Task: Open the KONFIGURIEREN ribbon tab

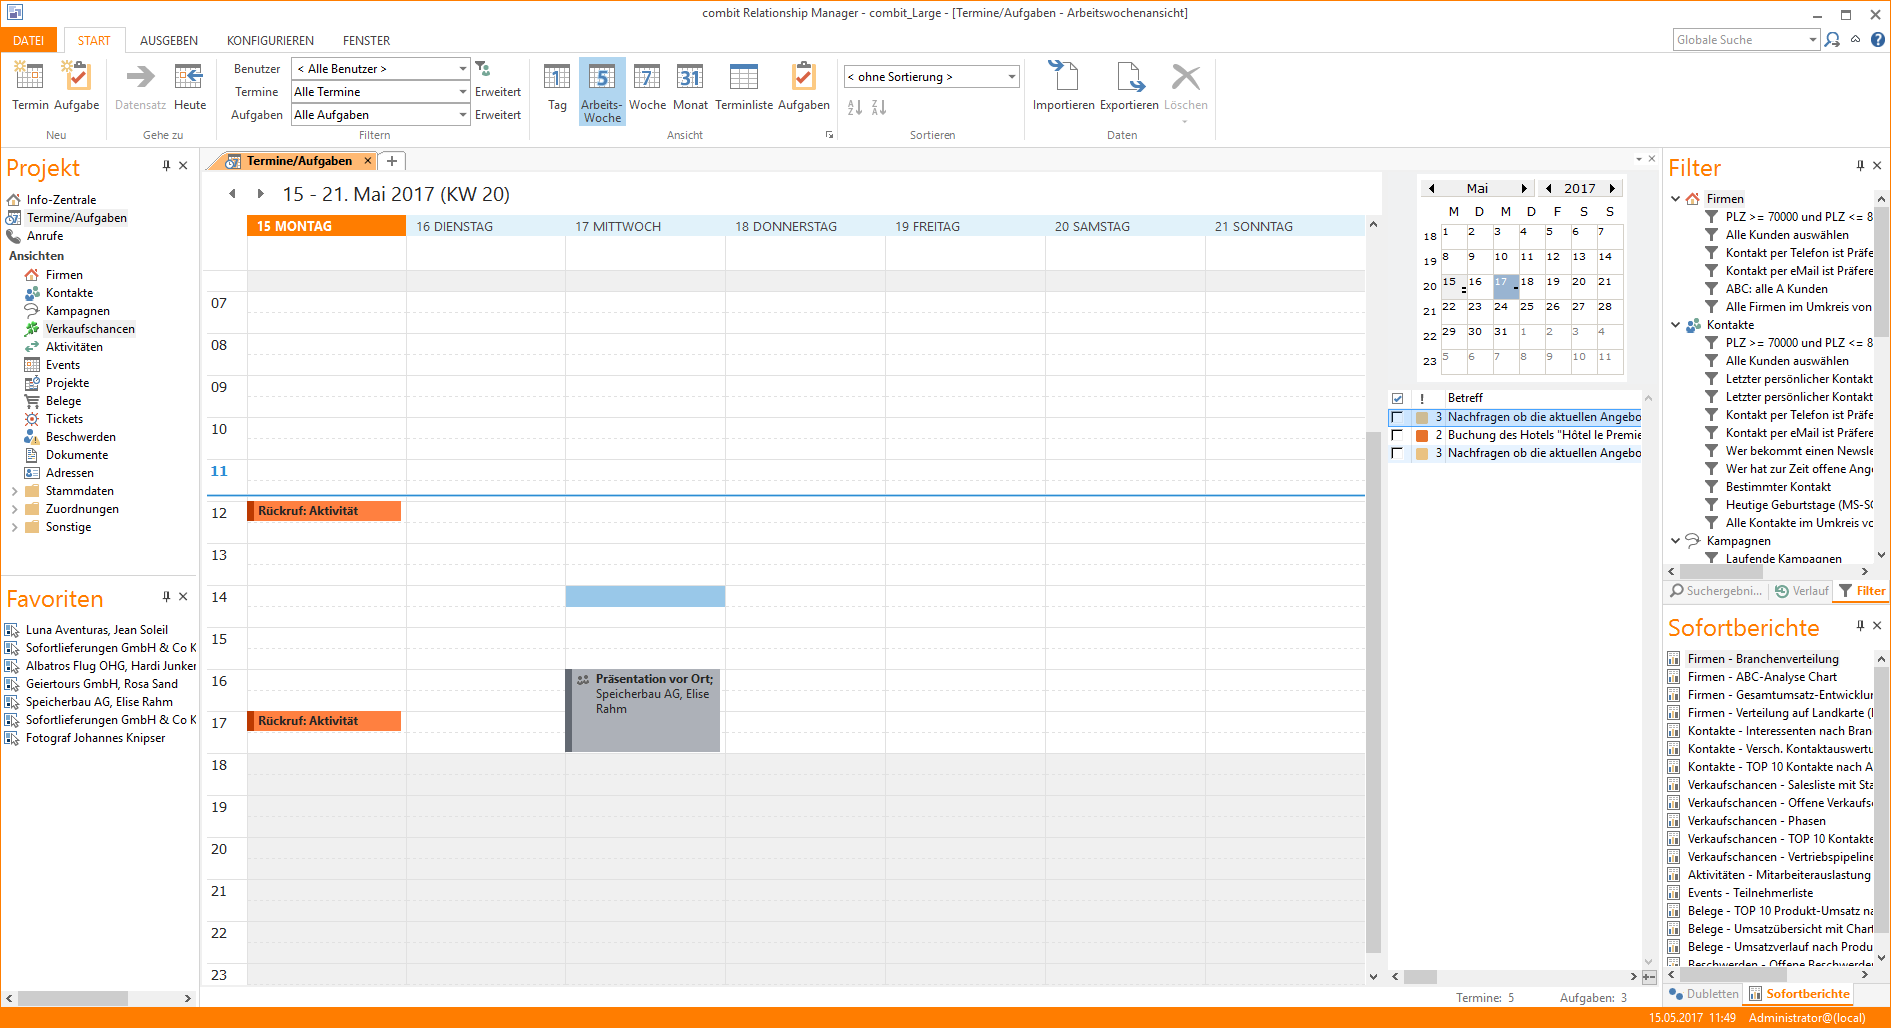Action: [x=270, y=41]
